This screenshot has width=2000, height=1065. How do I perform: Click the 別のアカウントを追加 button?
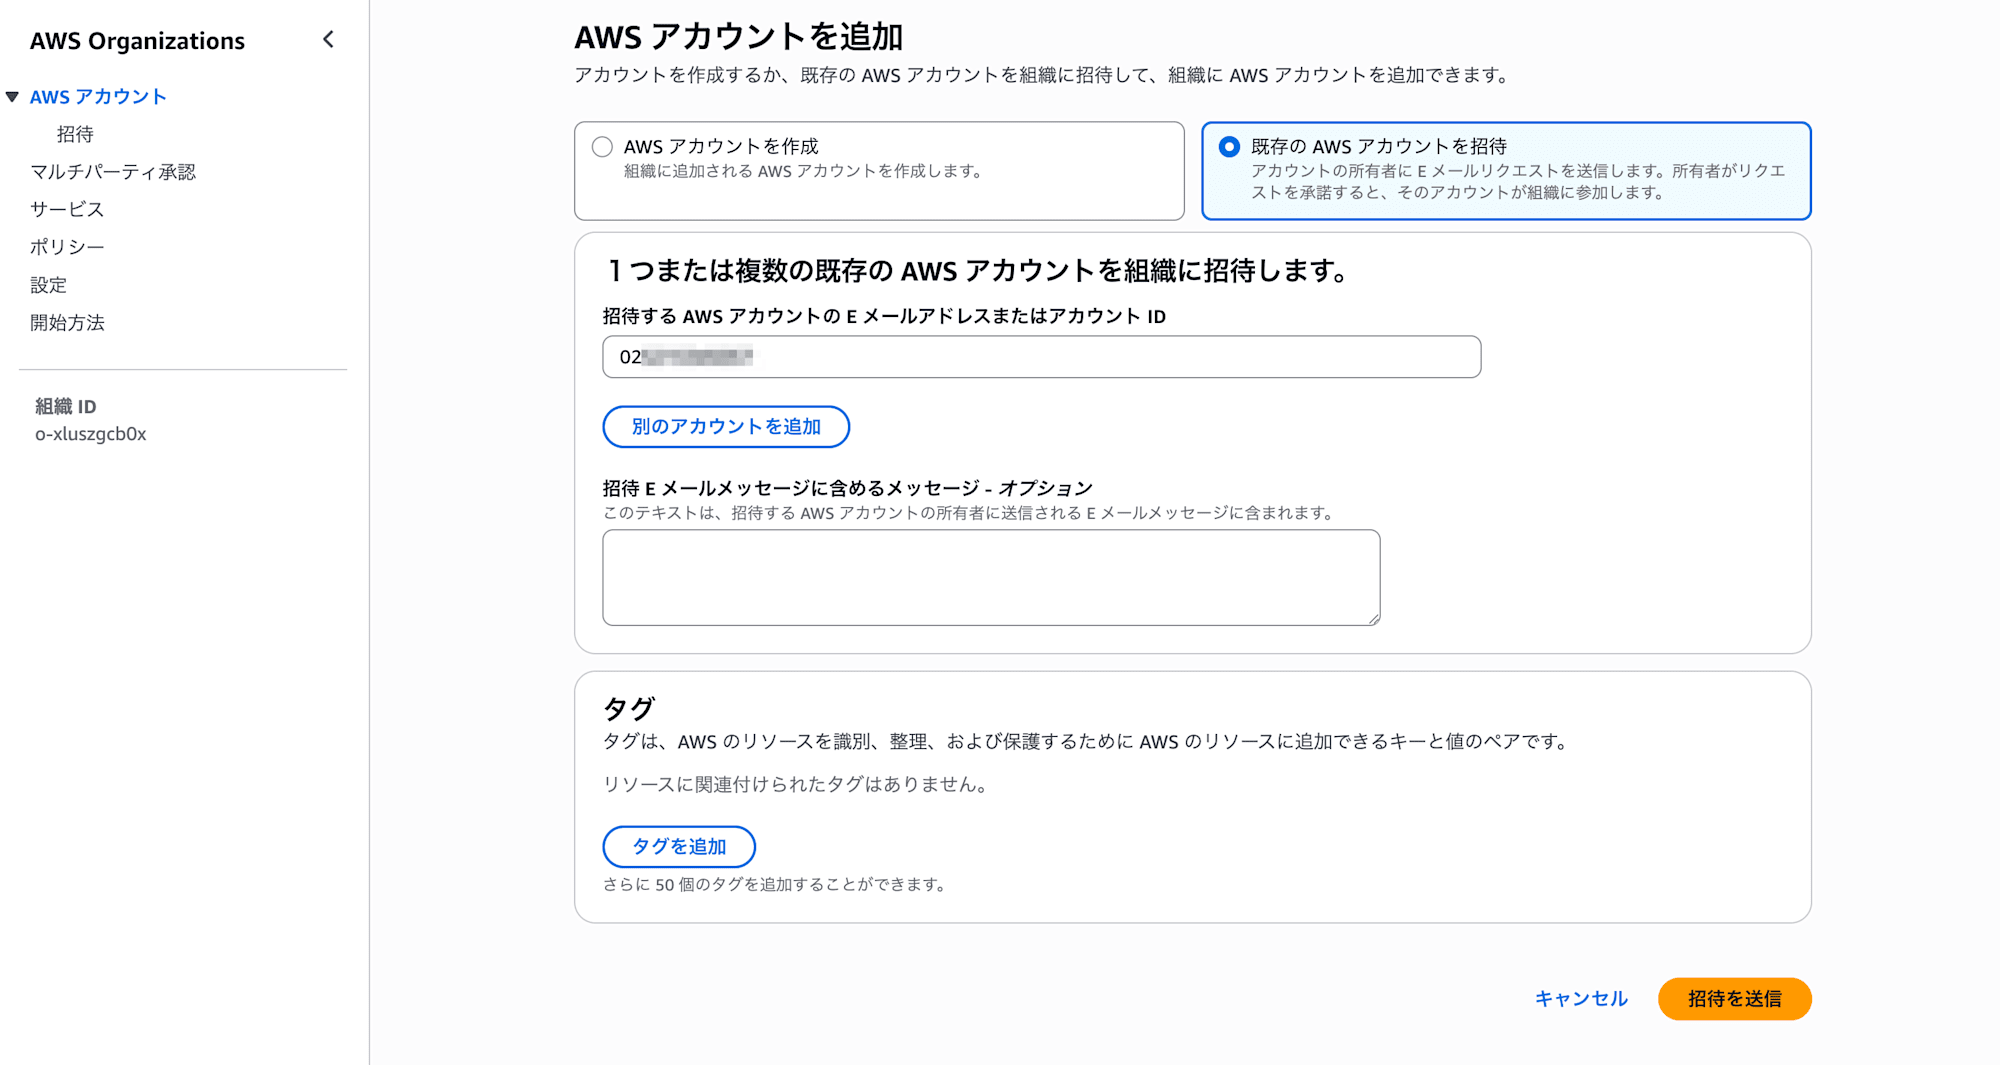point(726,427)
